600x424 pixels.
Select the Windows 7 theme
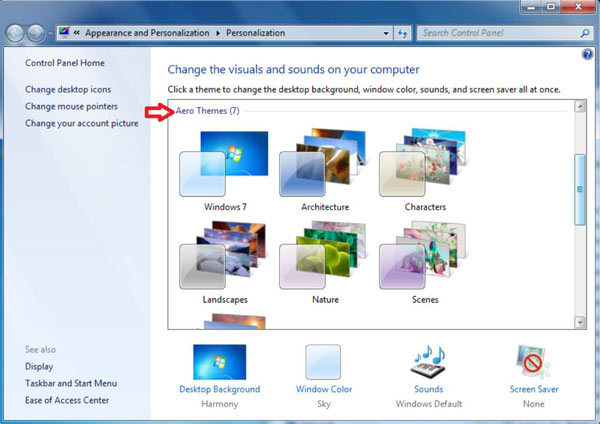point(225,171)
